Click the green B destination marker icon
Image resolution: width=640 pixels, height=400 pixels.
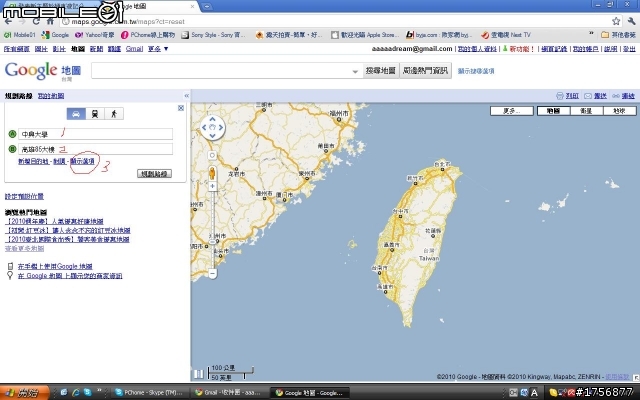click(12, 149)
